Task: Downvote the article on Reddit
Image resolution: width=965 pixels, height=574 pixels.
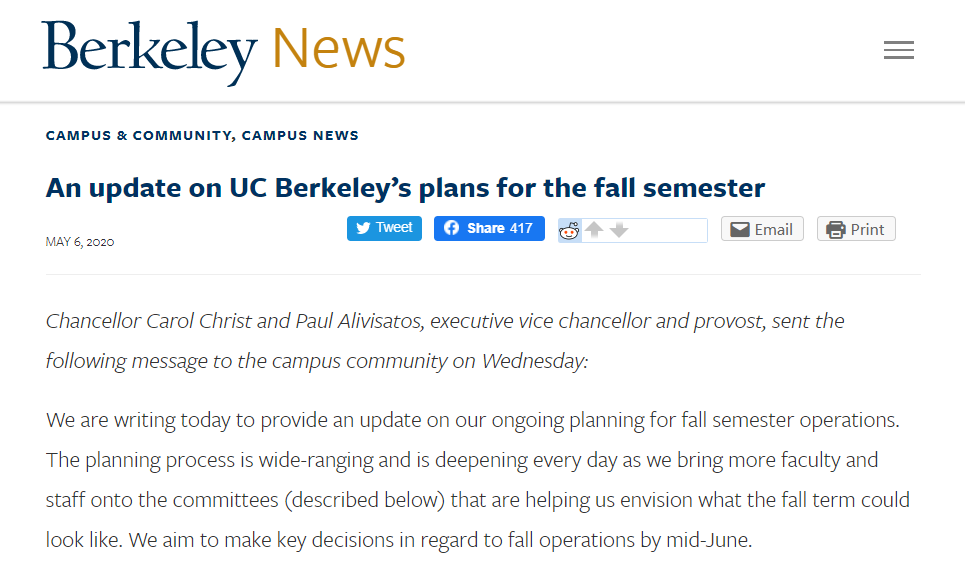Action: coord(619,230)
